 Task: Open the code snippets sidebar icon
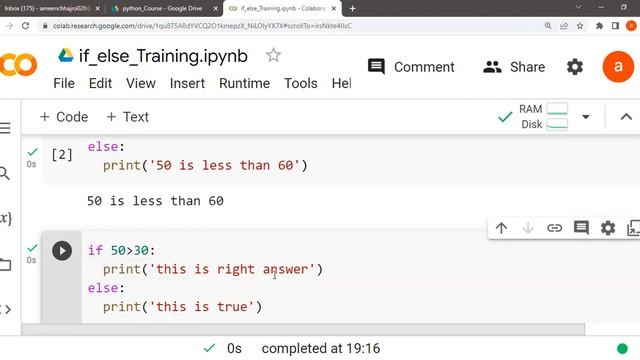6,309
